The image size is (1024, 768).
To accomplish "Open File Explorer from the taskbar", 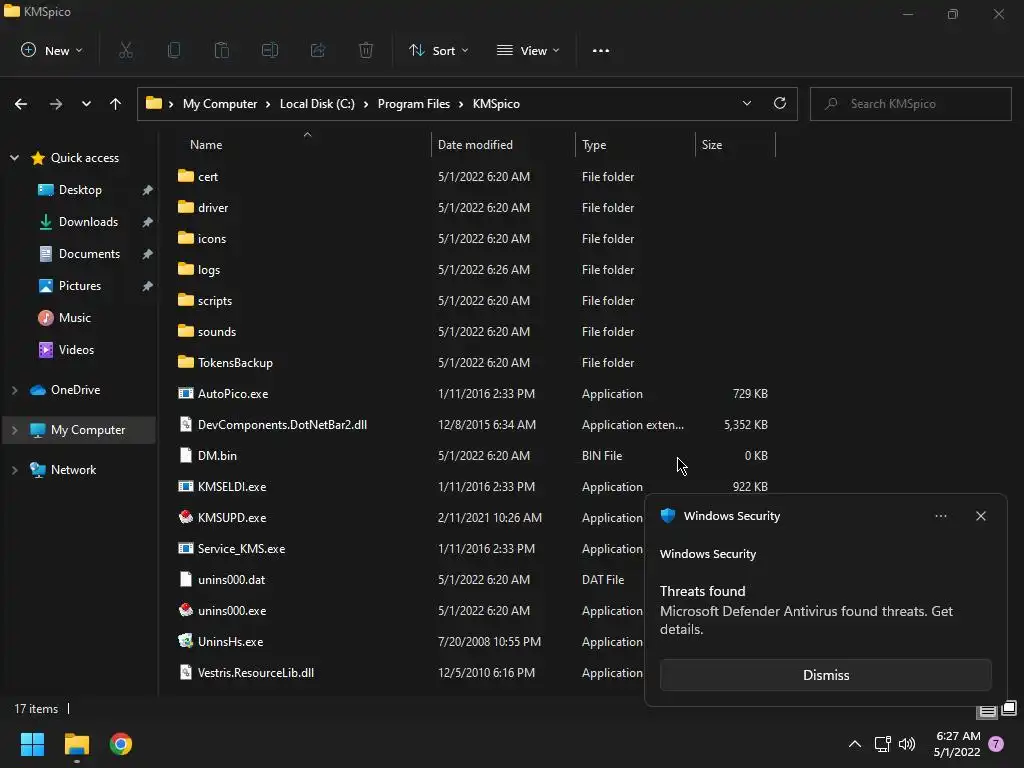I will click(76, 744).
